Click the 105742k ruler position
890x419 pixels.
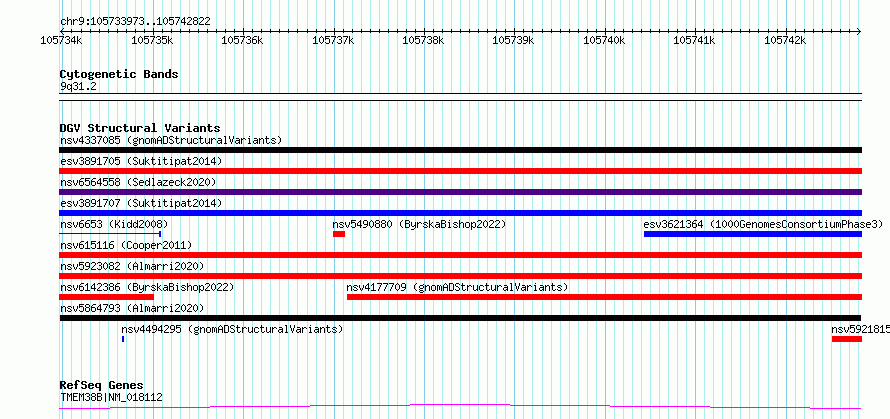pyautogui.click(x=786, y=40)
